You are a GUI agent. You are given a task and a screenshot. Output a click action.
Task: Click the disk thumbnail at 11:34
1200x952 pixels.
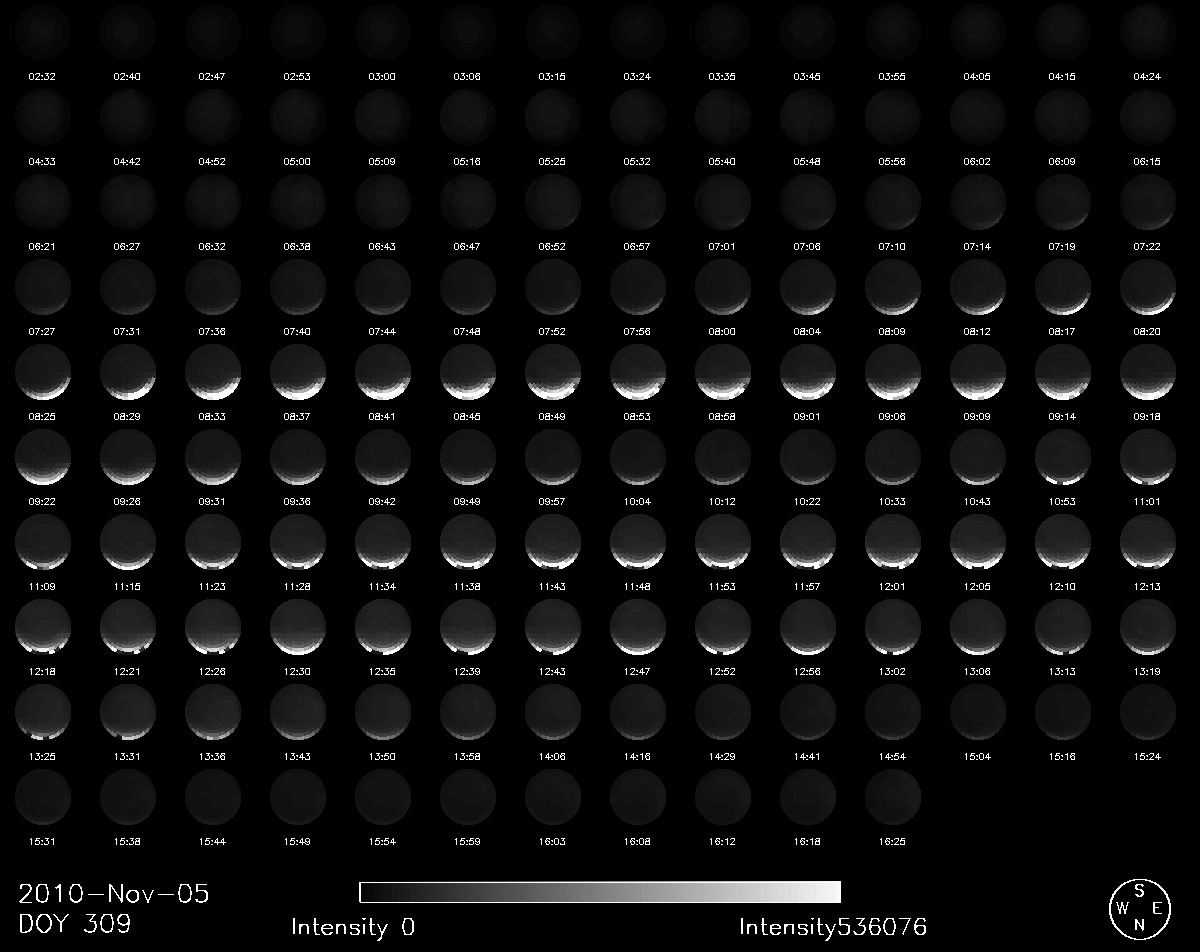point(383,541)
